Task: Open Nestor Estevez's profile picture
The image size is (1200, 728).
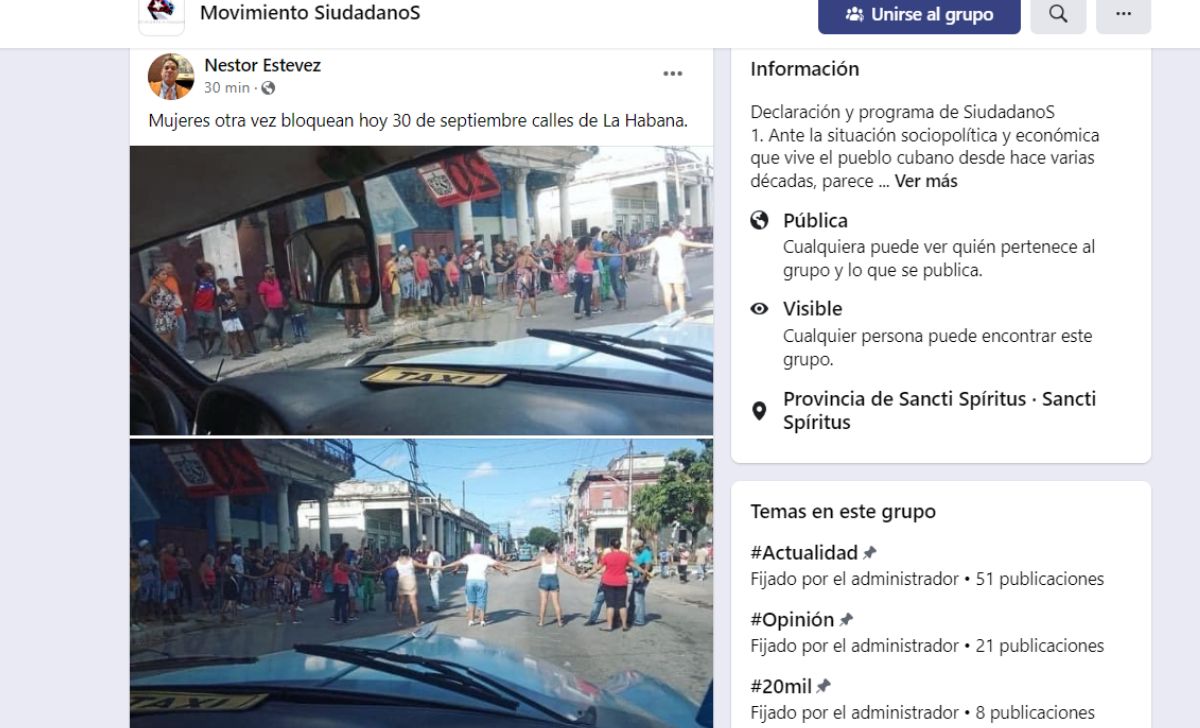Action: (171, 77)
